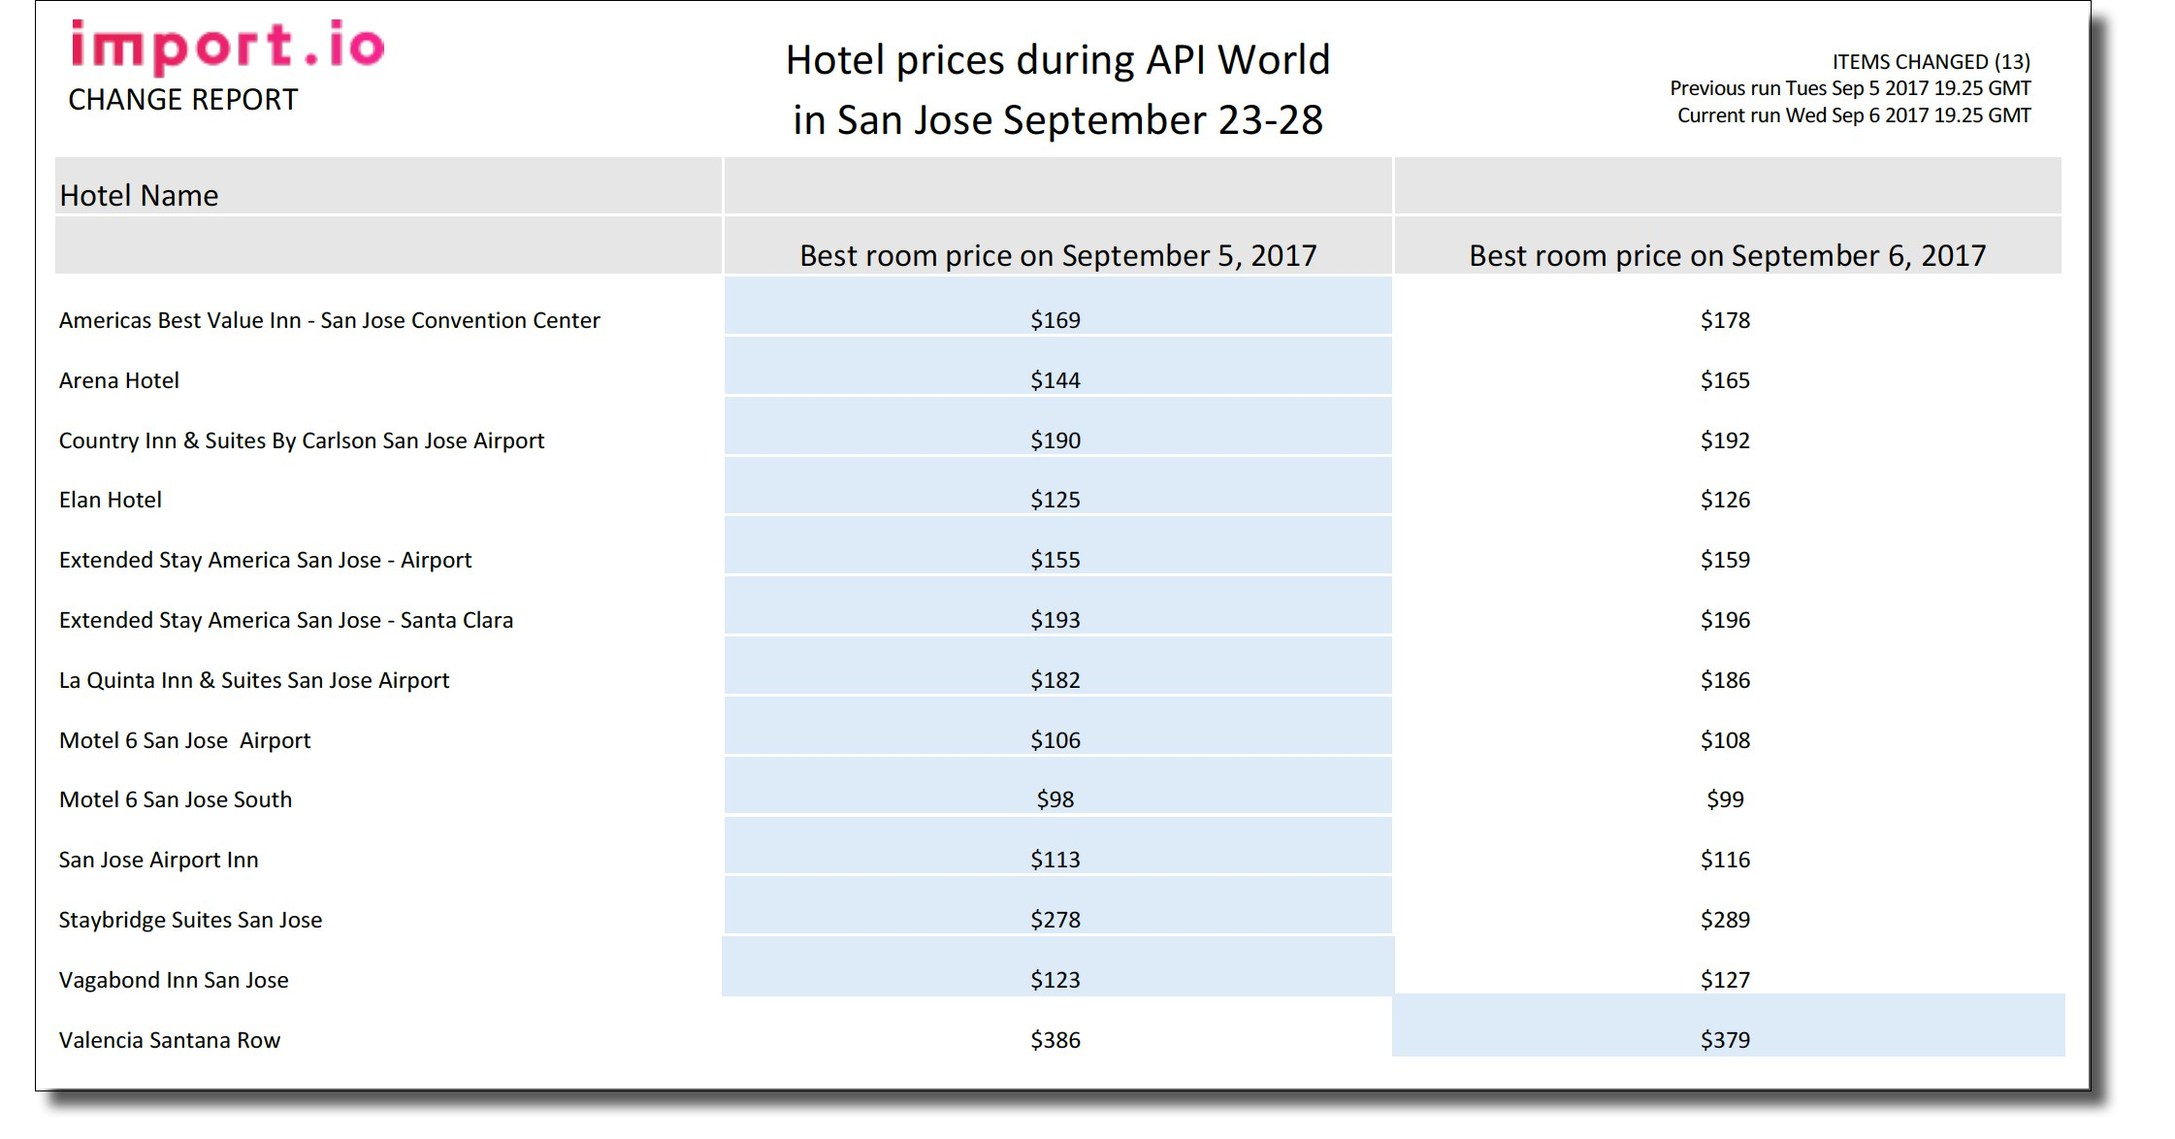Click the highlighted $98 price cell

click(x=1055, y=799)
